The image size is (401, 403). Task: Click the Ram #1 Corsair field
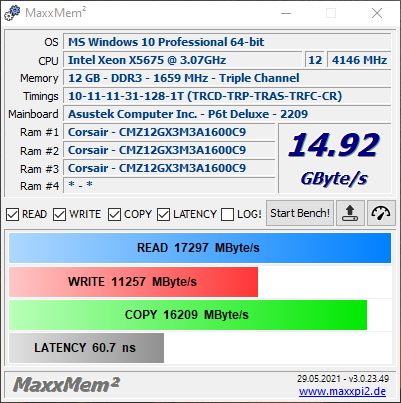169,132
